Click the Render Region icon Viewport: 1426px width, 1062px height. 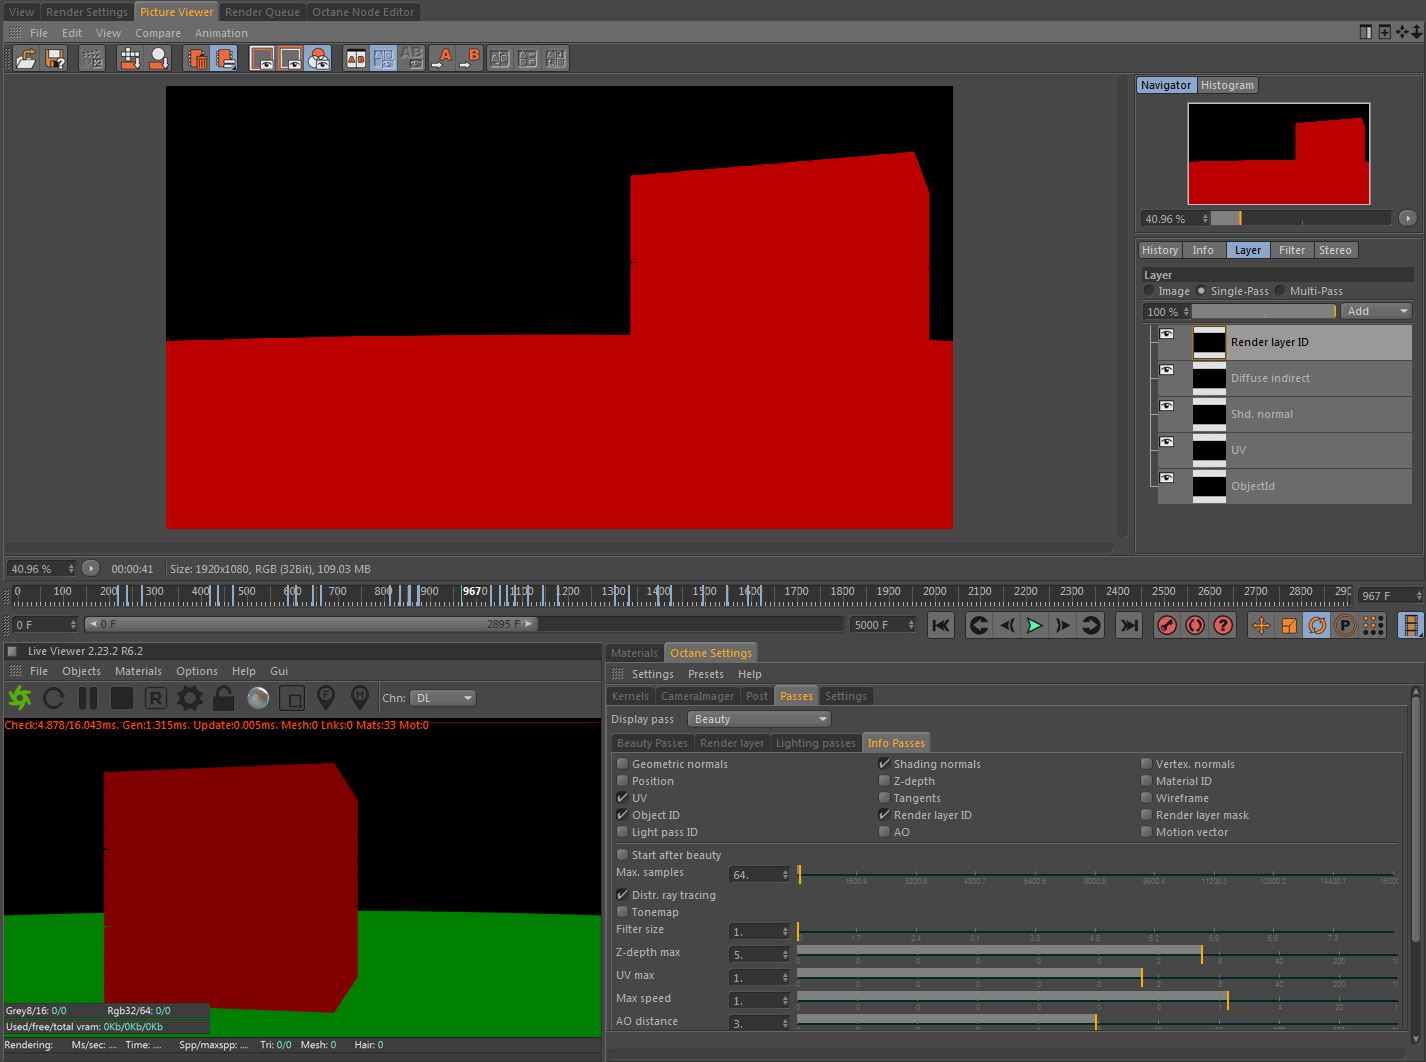(262, 59)
